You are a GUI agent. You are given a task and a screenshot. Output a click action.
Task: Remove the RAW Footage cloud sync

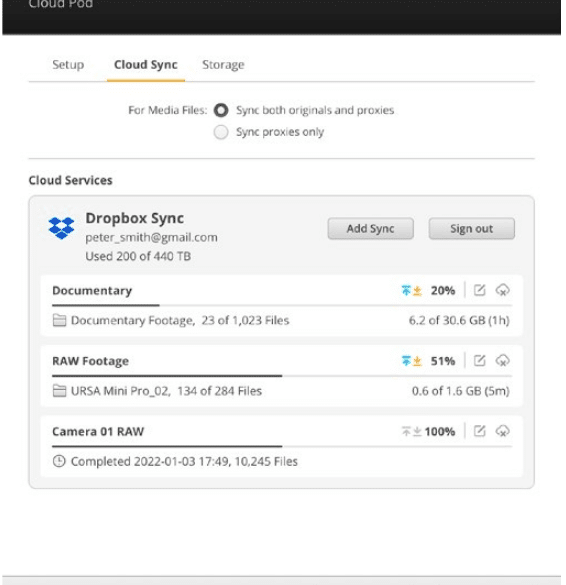503,360
